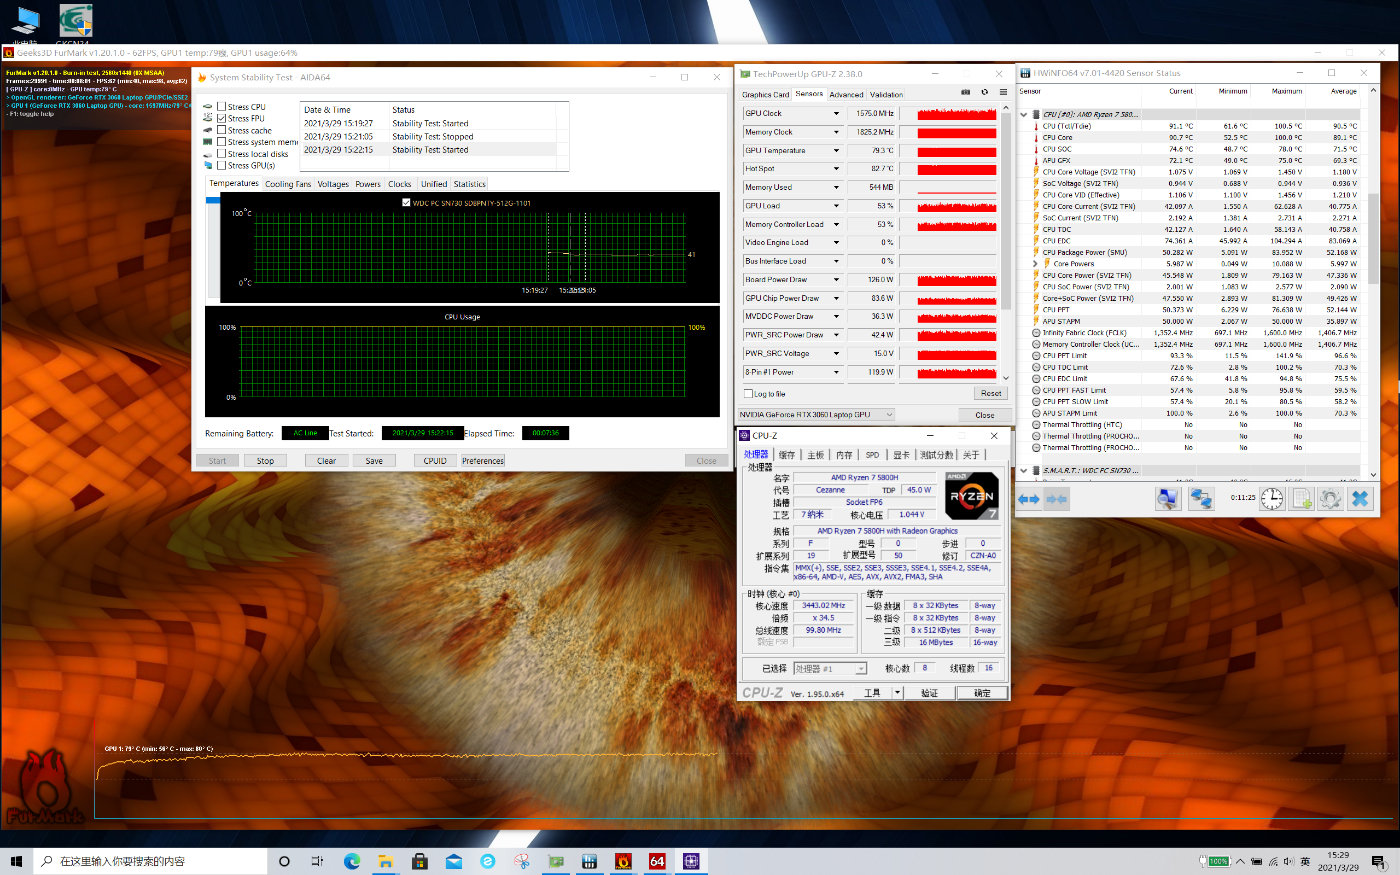
Task: Switch to the Graphics Card tab in GPU-Z
Action: pos(765,95)
